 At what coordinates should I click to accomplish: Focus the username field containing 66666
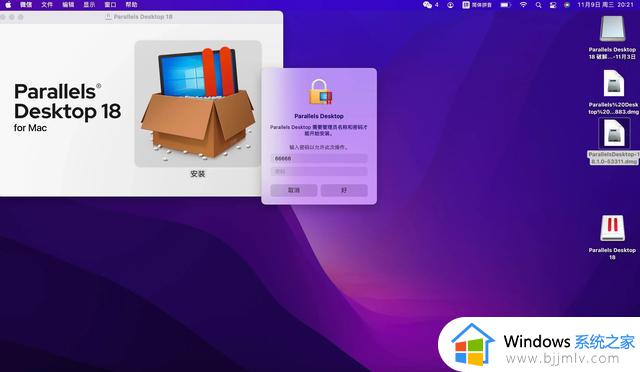(319, 158)
